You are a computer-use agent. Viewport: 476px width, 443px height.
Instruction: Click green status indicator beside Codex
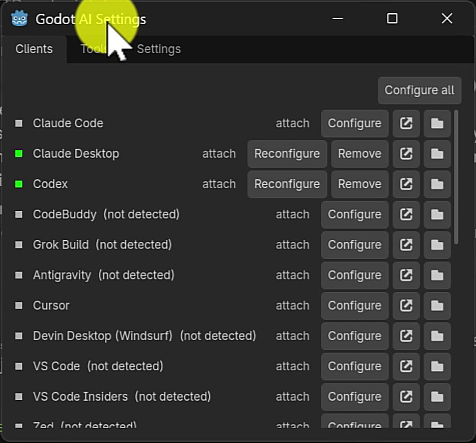pyautogui.click(x=19, y=184)
